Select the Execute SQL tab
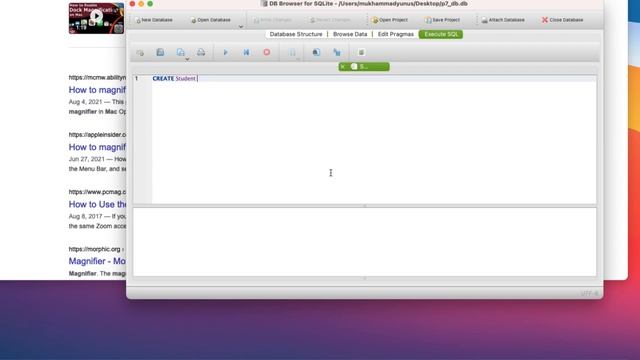Screen dimensions: 640x360 441,34
